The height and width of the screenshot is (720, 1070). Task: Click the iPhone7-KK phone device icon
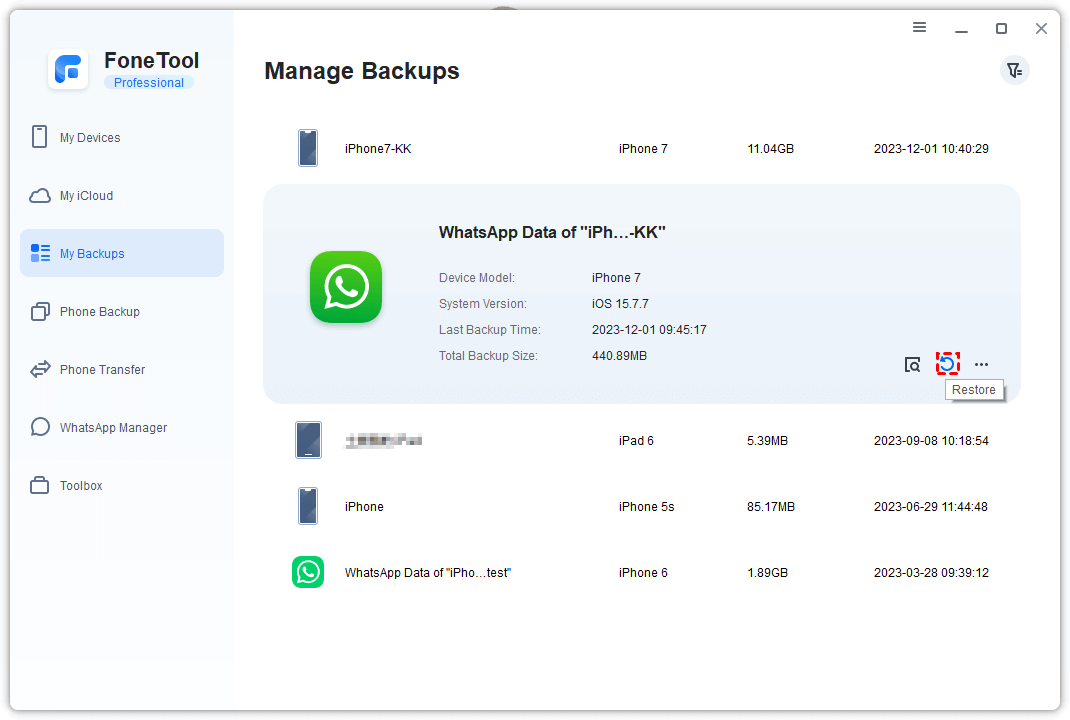[x=308, y=148]
